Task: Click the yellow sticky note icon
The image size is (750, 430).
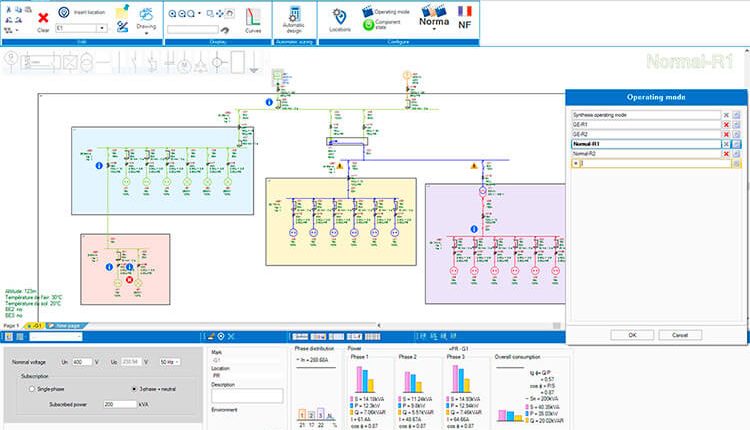Action: point(122,11)
